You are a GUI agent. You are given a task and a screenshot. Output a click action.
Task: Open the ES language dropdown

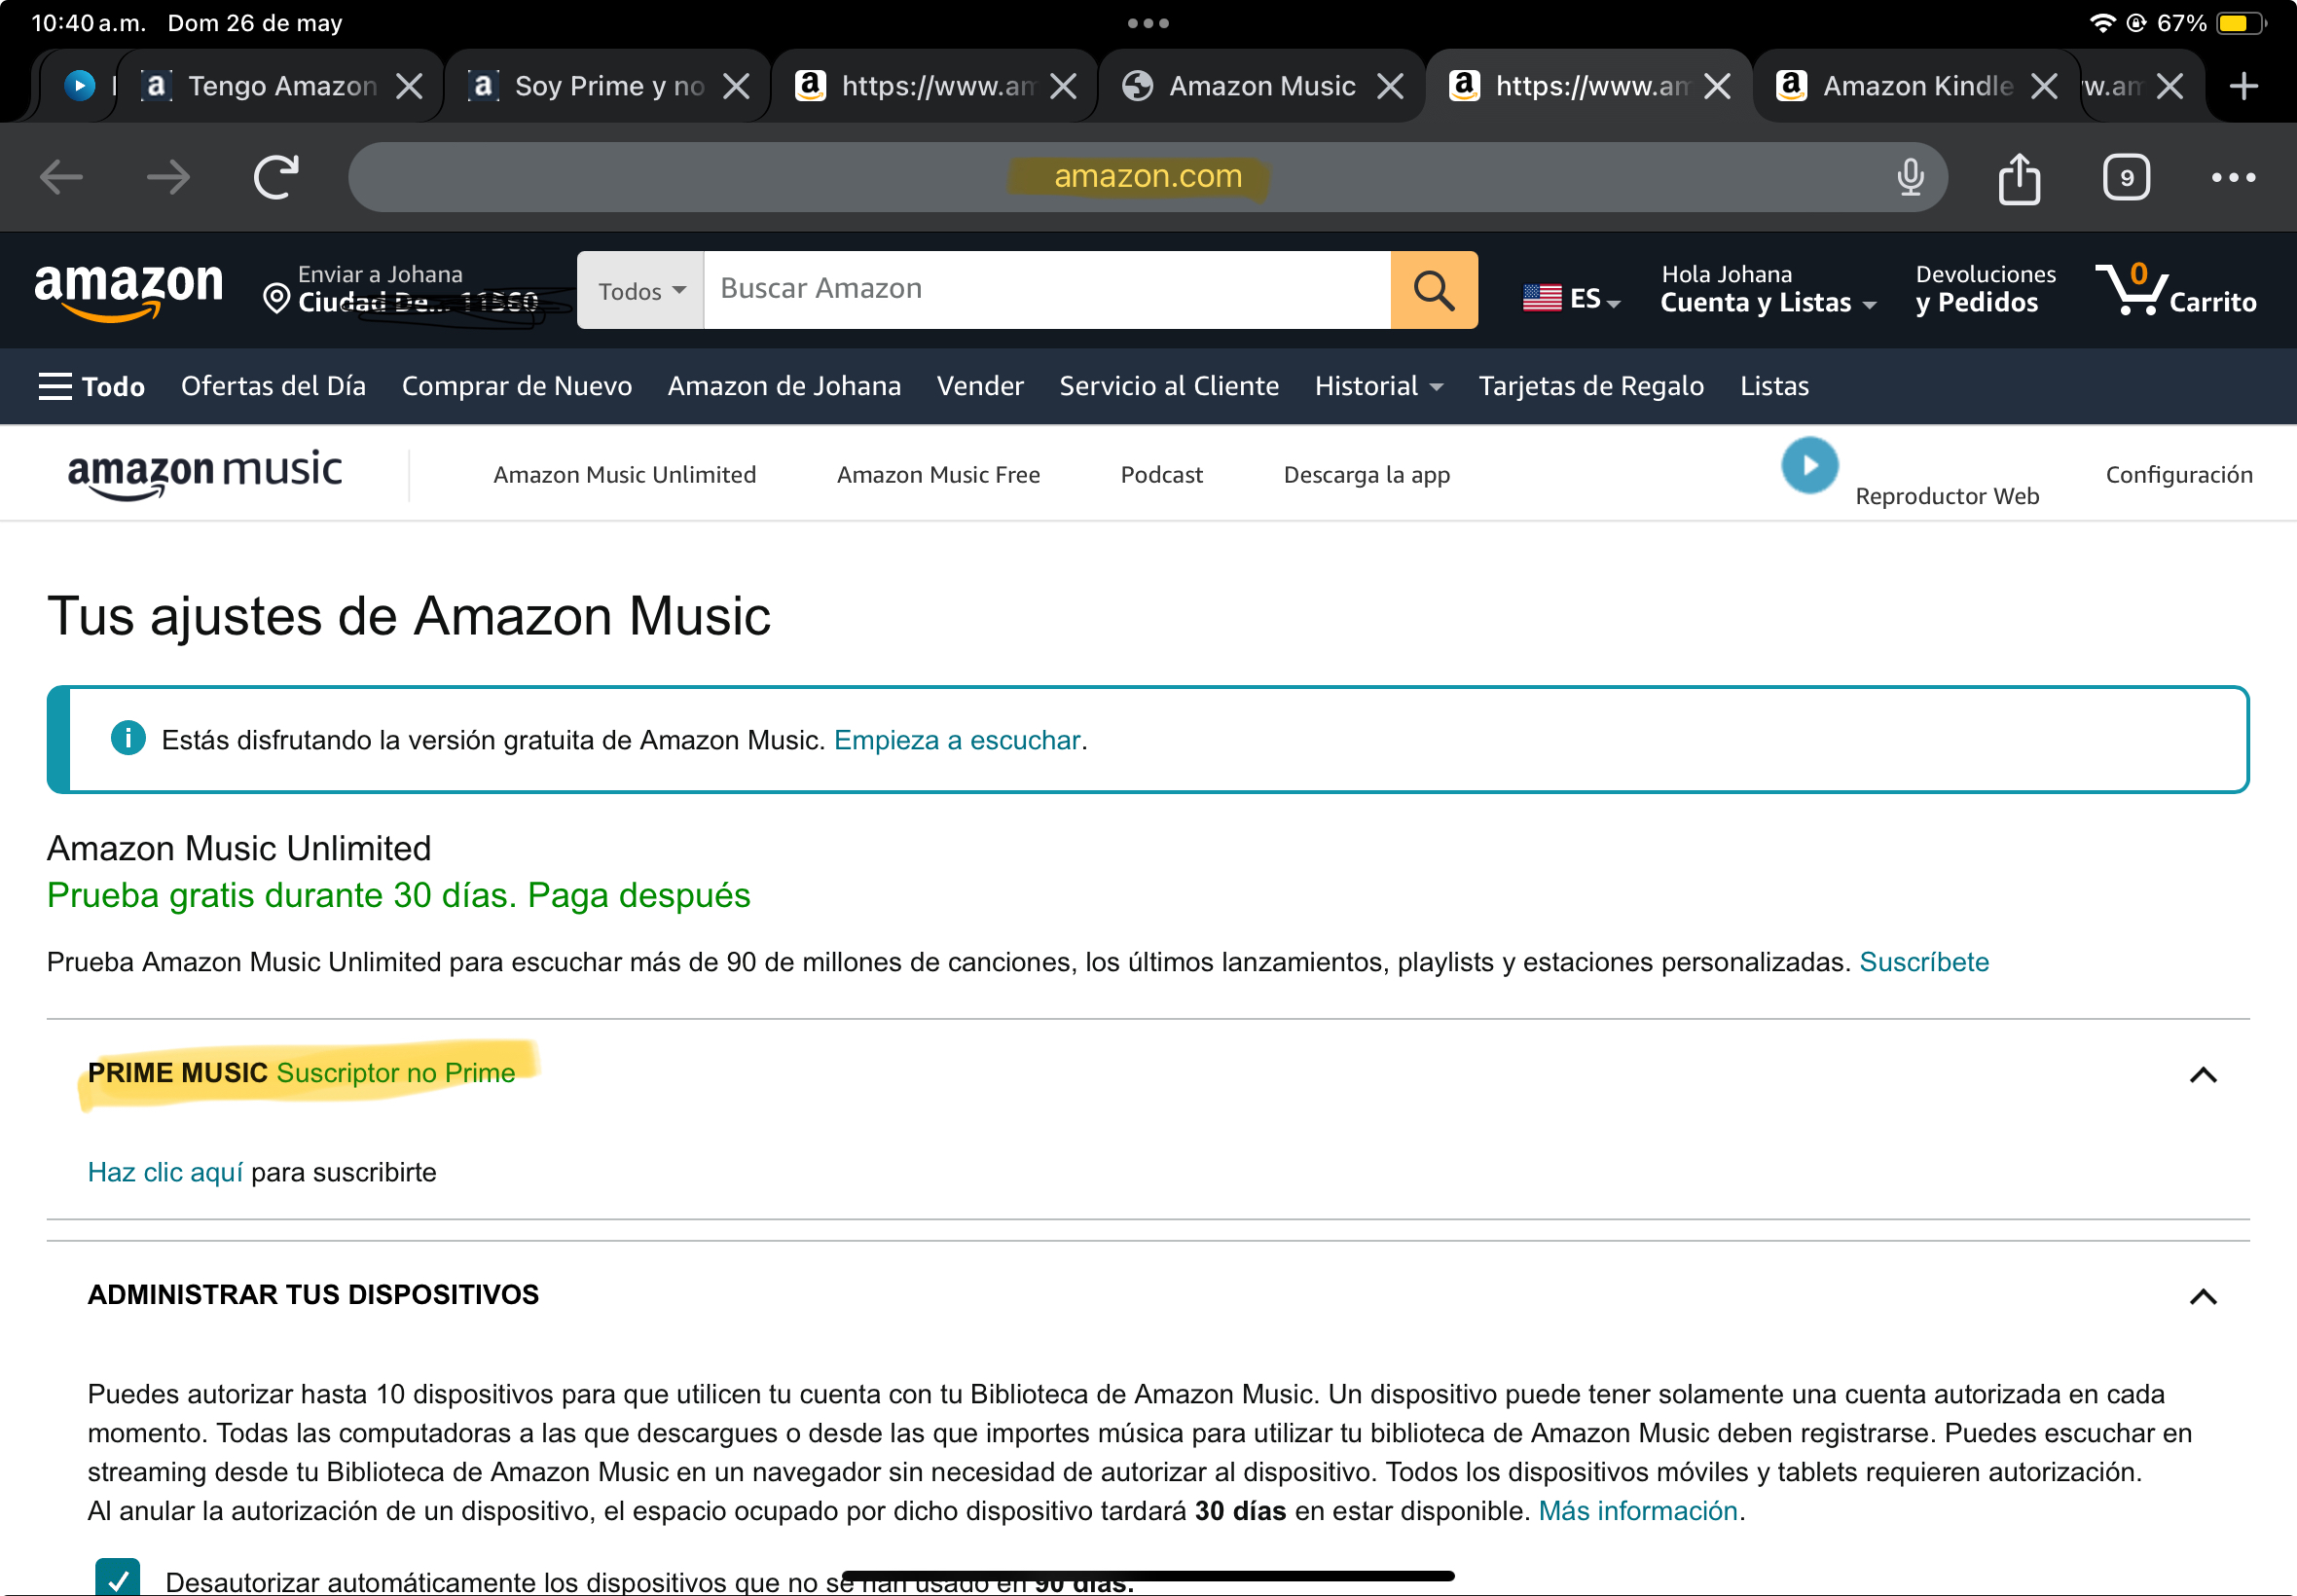pyautogui.click(x=1571, y=298)
